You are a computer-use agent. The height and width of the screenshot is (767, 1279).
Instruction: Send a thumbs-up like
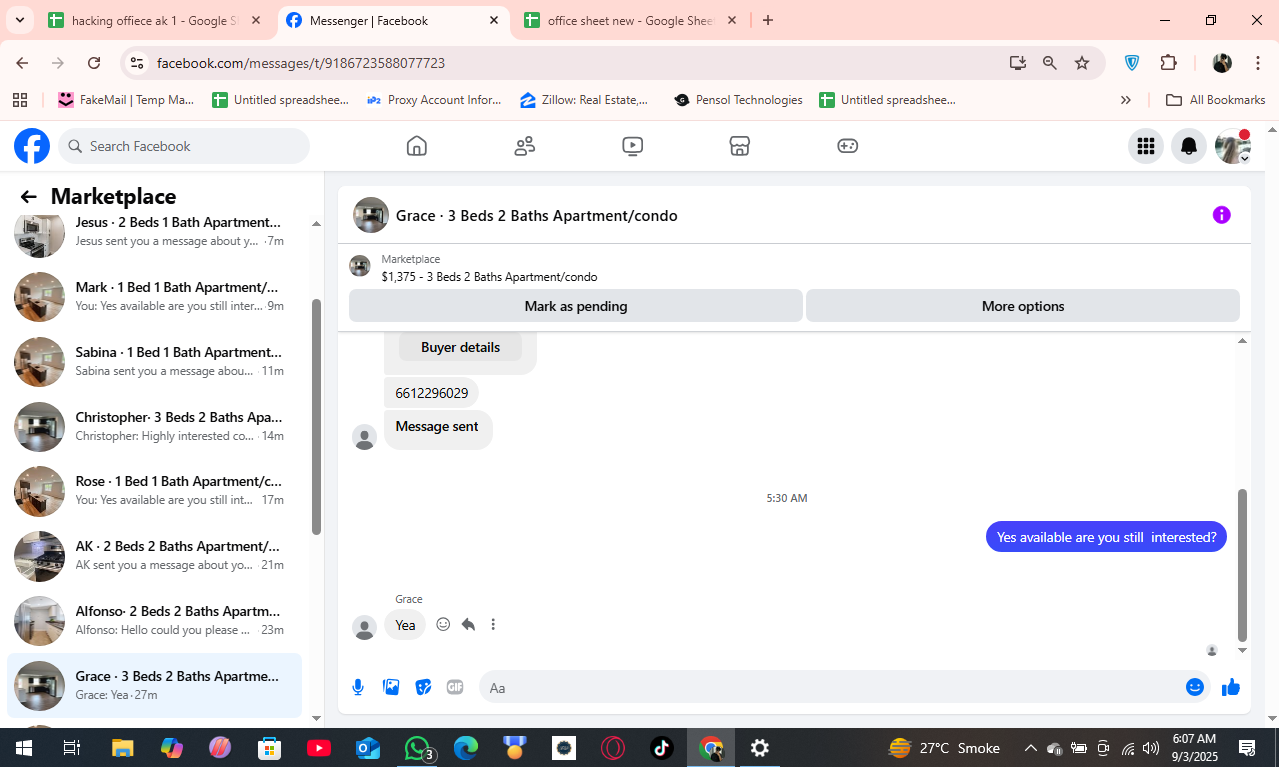click(x=1230, y=687)
